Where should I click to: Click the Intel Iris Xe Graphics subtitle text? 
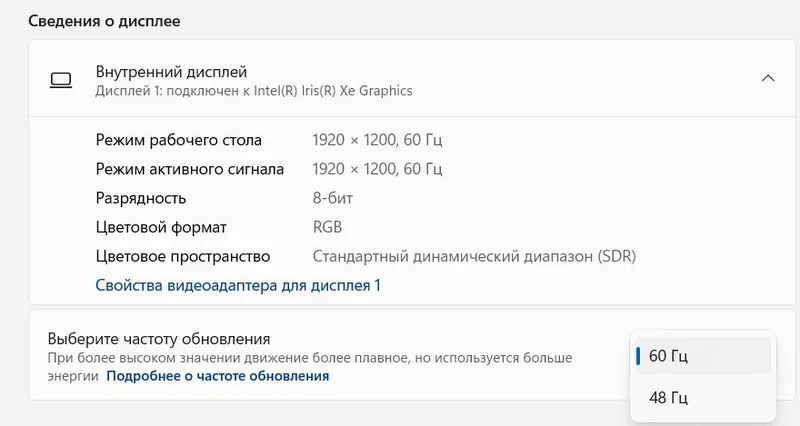[254, 91]
